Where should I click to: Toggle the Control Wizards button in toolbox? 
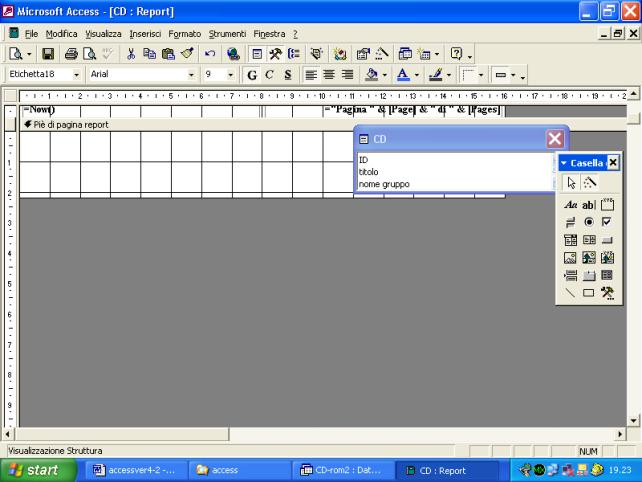590,183
